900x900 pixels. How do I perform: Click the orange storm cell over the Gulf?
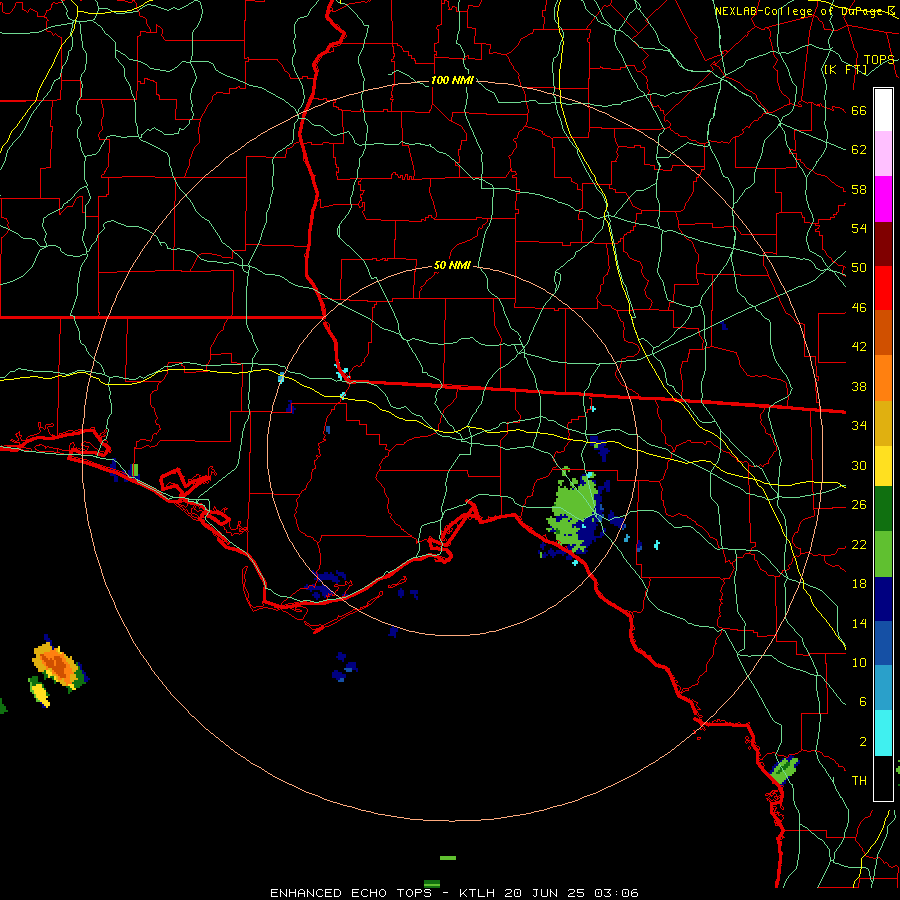tap(57, 665)
